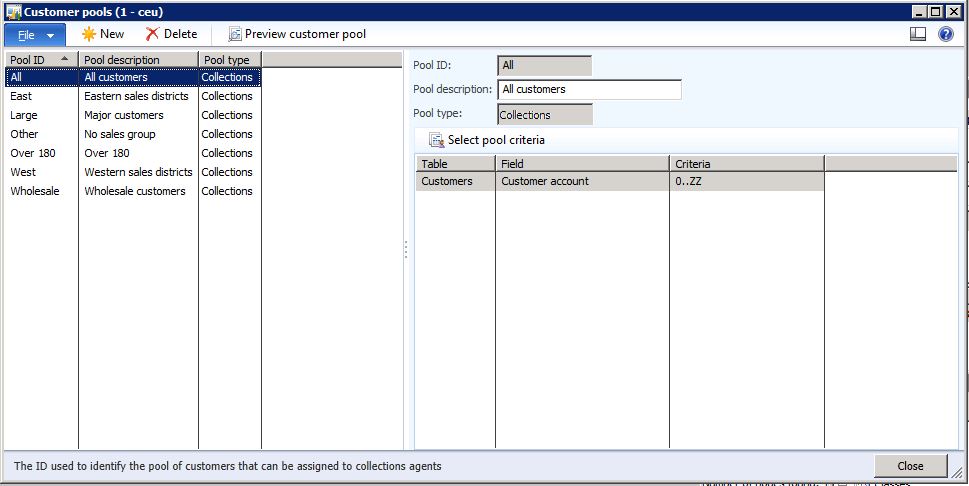Toggle the view layout icon

point(918,34)
